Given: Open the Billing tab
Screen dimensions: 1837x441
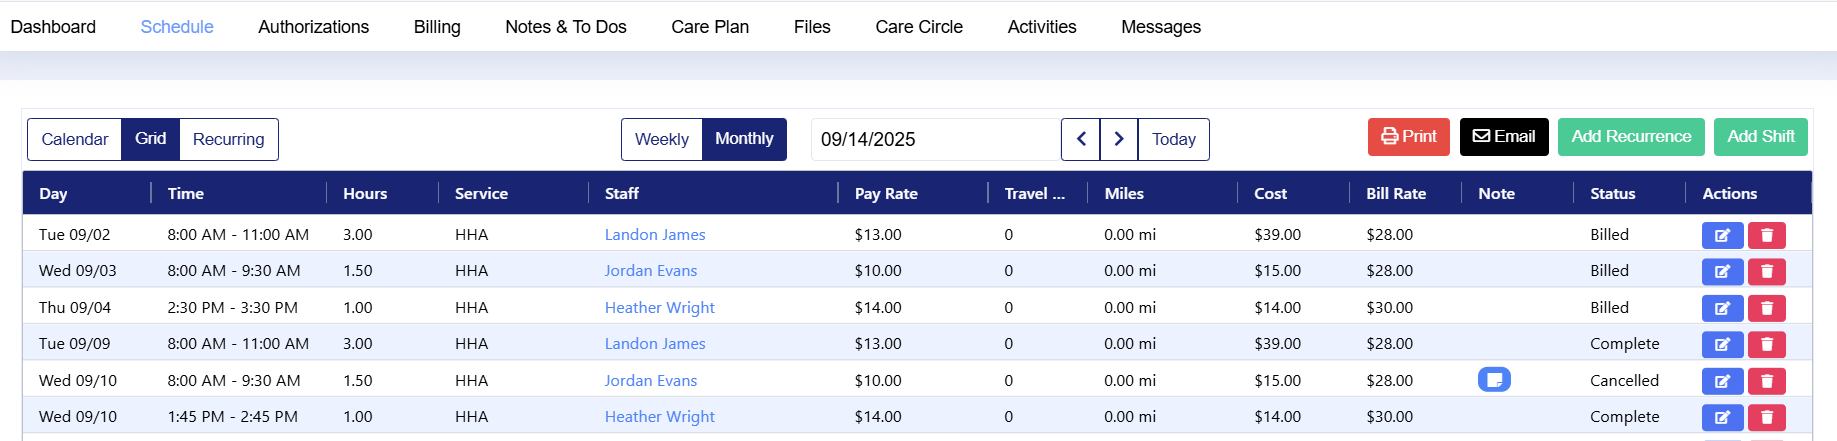Looking at the screenshot, I should coord(437,27).
